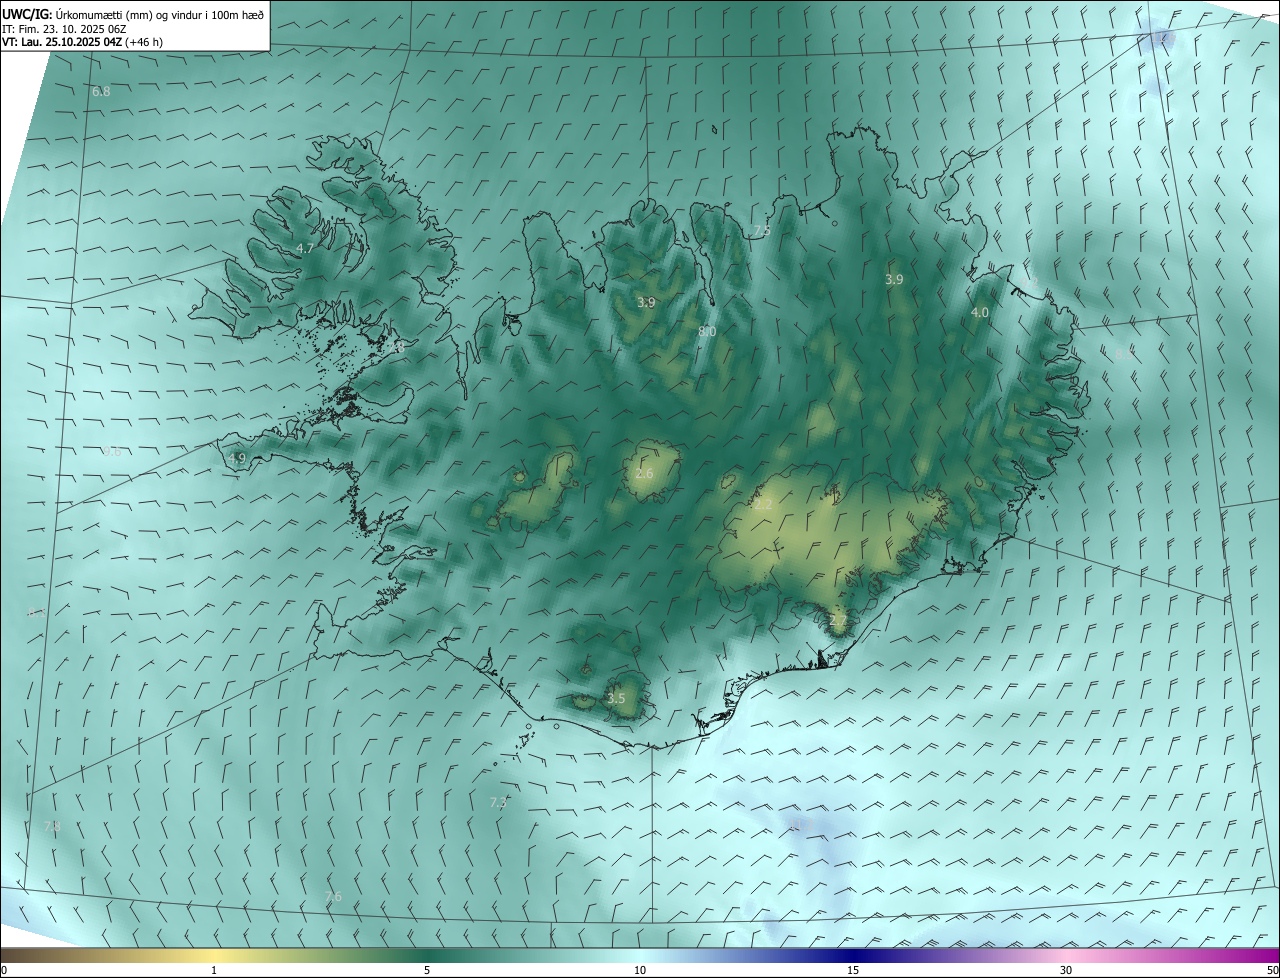Image resolution: width=1280 pixels, height=978 pixels.
Task: Click the '10' tick on the color scale
Action: point(640,971)
